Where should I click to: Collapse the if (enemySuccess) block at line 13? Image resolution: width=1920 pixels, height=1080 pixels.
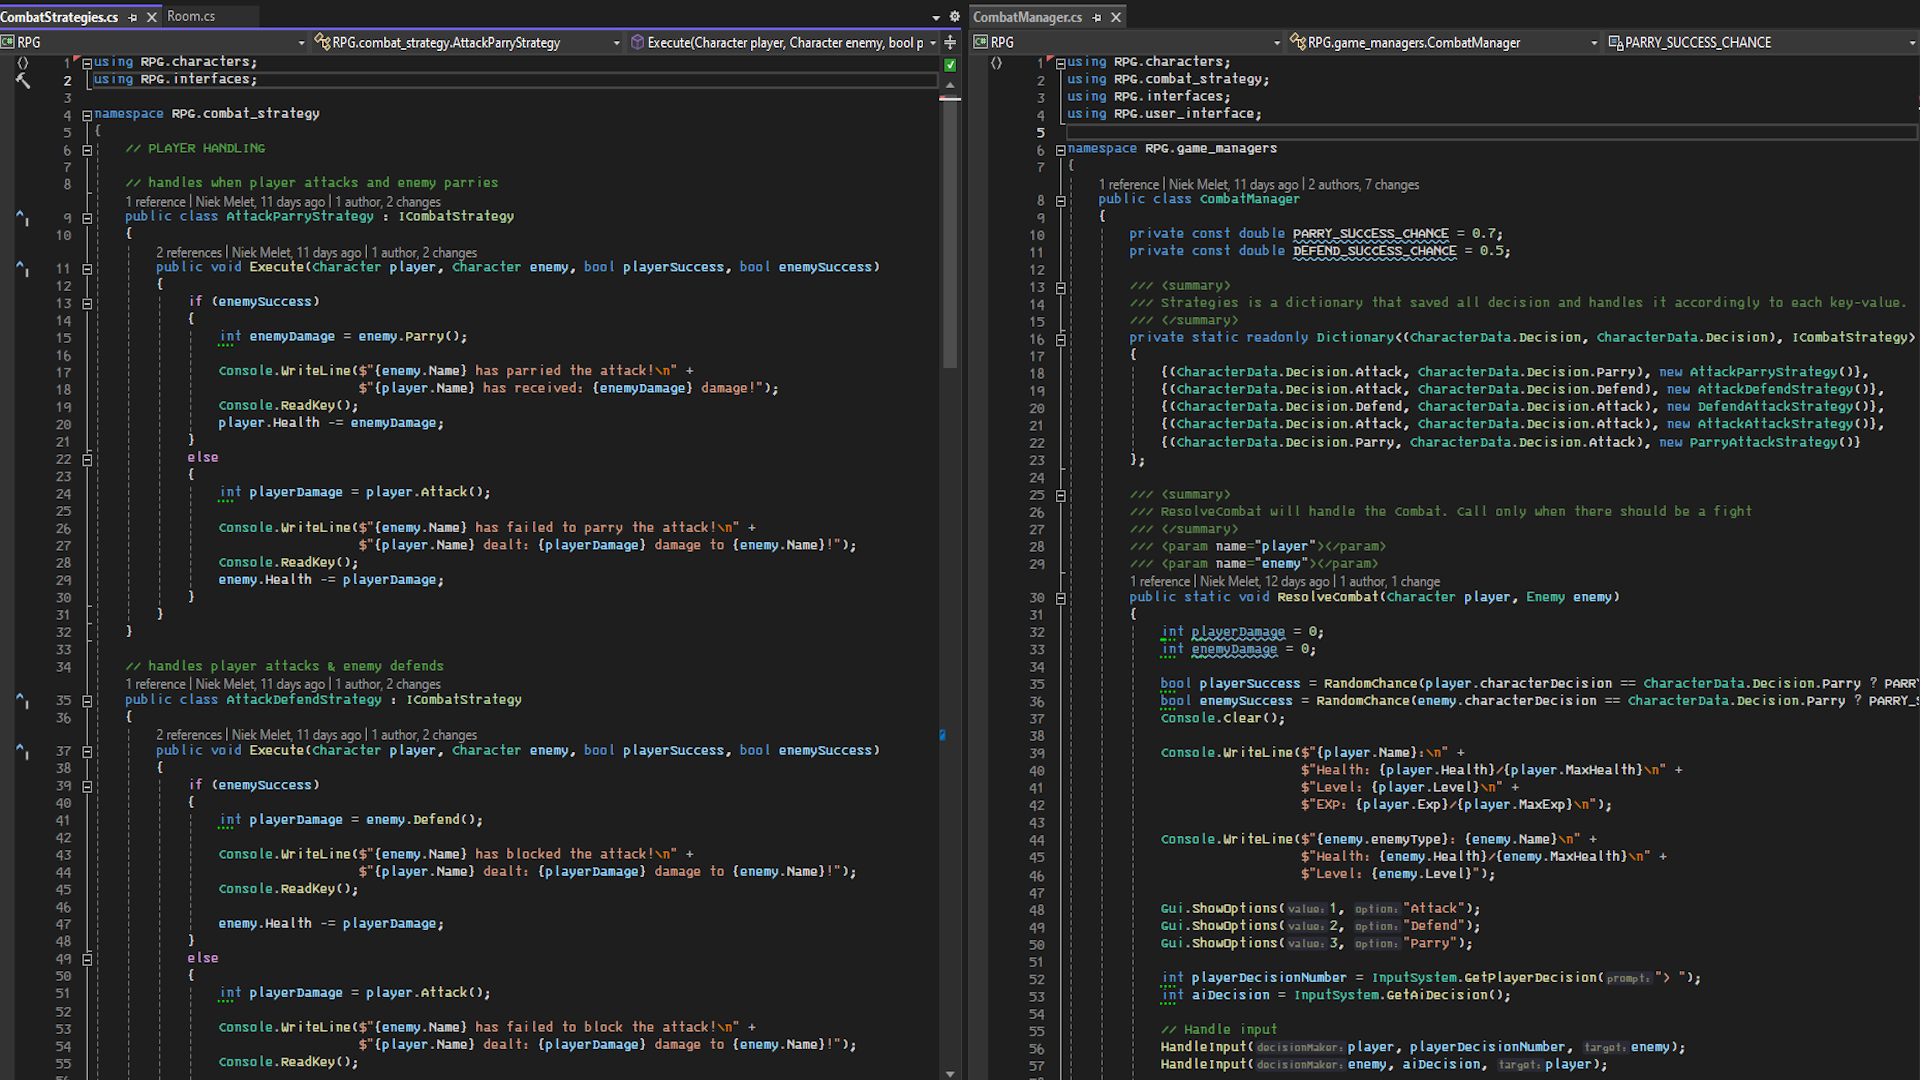coord(87,303)
